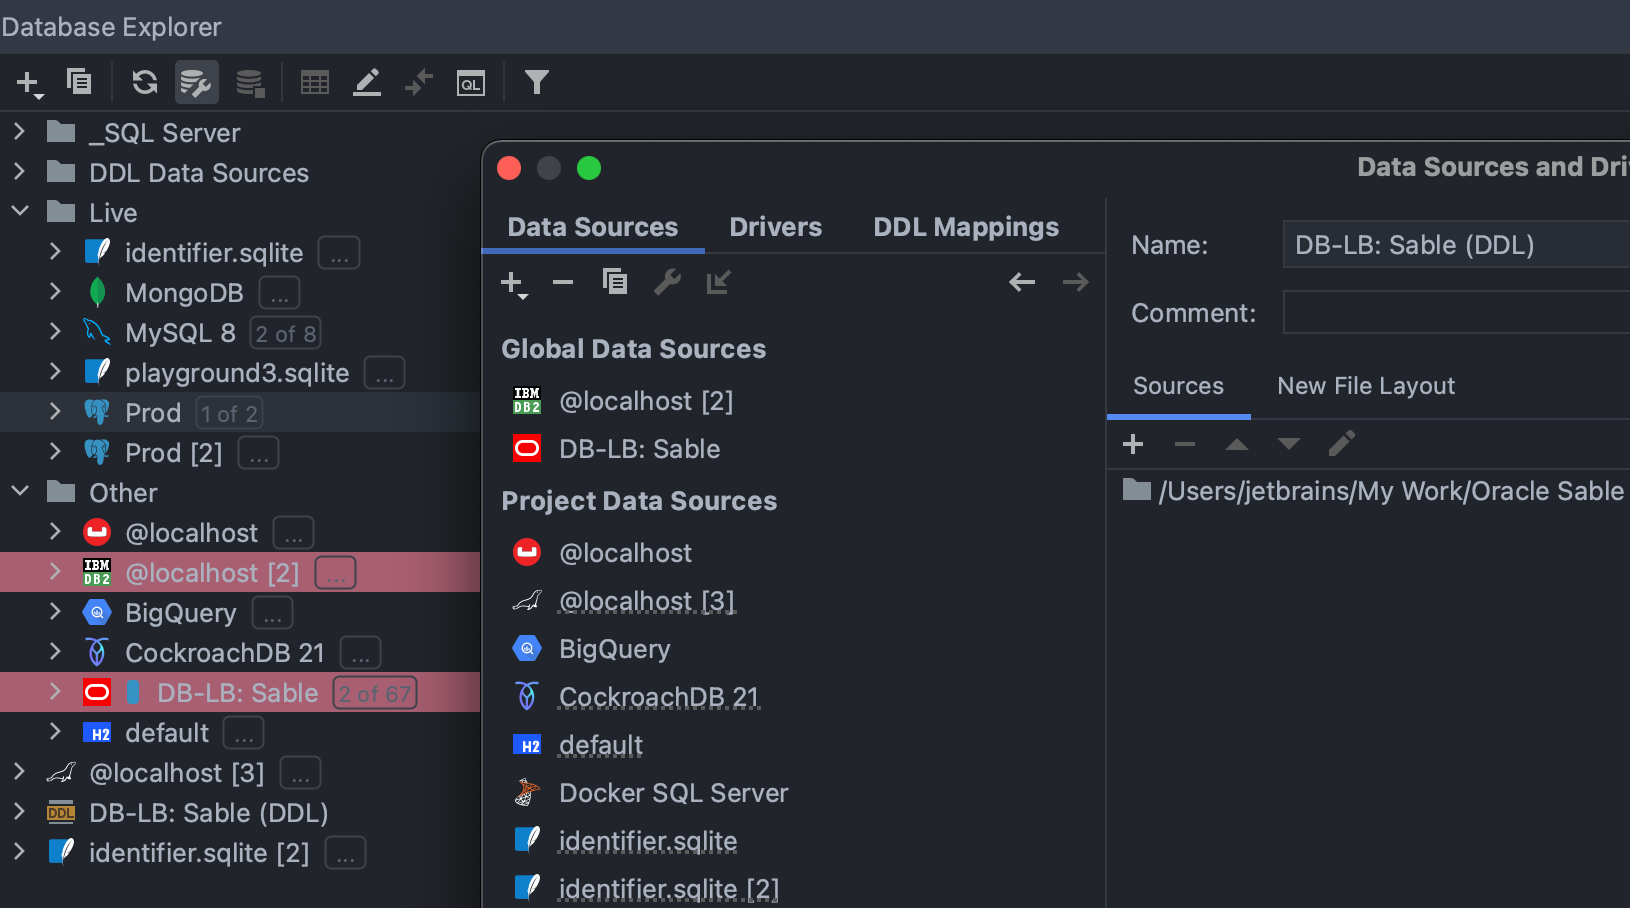1630x908 pixels.
Task: Select identifier.sqlite [2] in explorer tree
Action: pyautogui.click(x=199, y=853)
